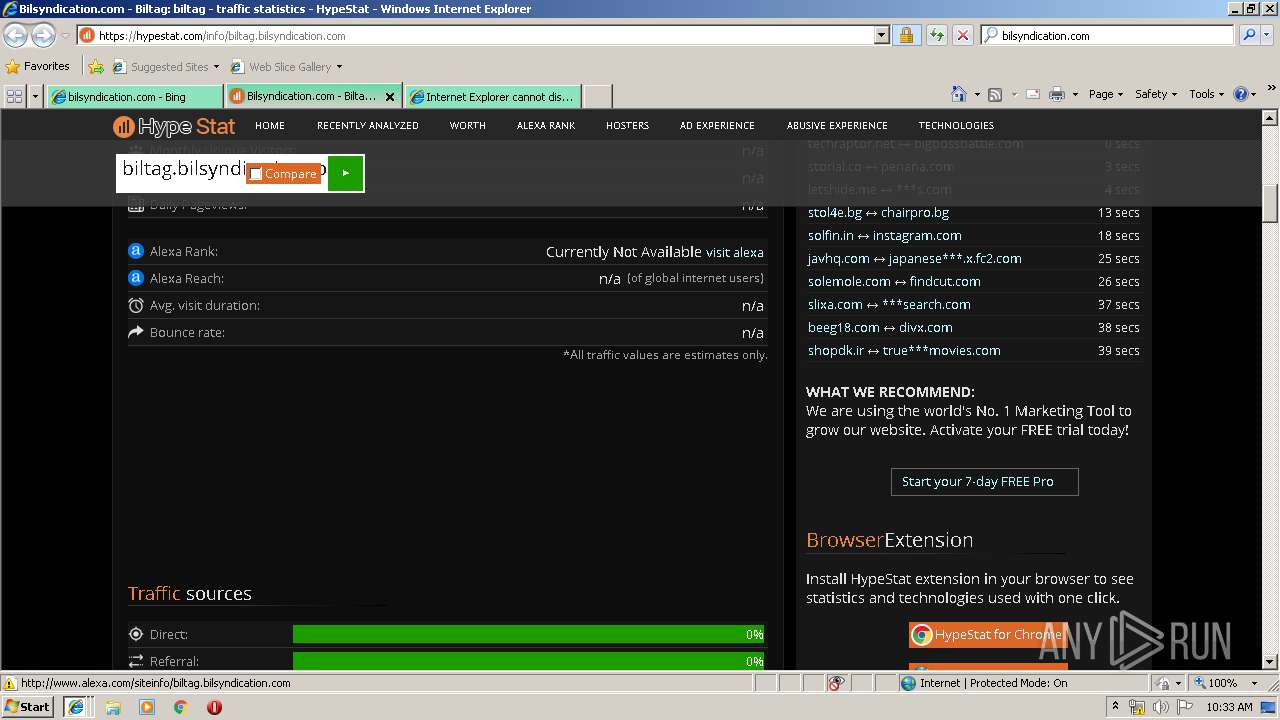Go forward with the browser Forward arrow

43,36
